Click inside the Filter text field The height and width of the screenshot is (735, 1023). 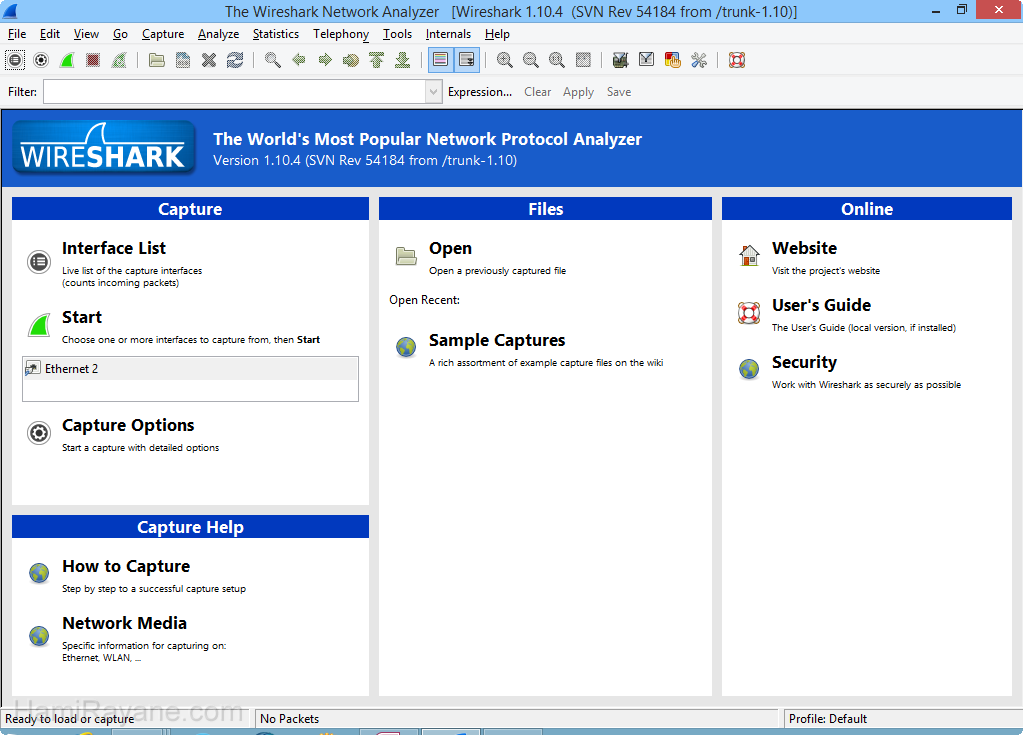click(235, 92)
